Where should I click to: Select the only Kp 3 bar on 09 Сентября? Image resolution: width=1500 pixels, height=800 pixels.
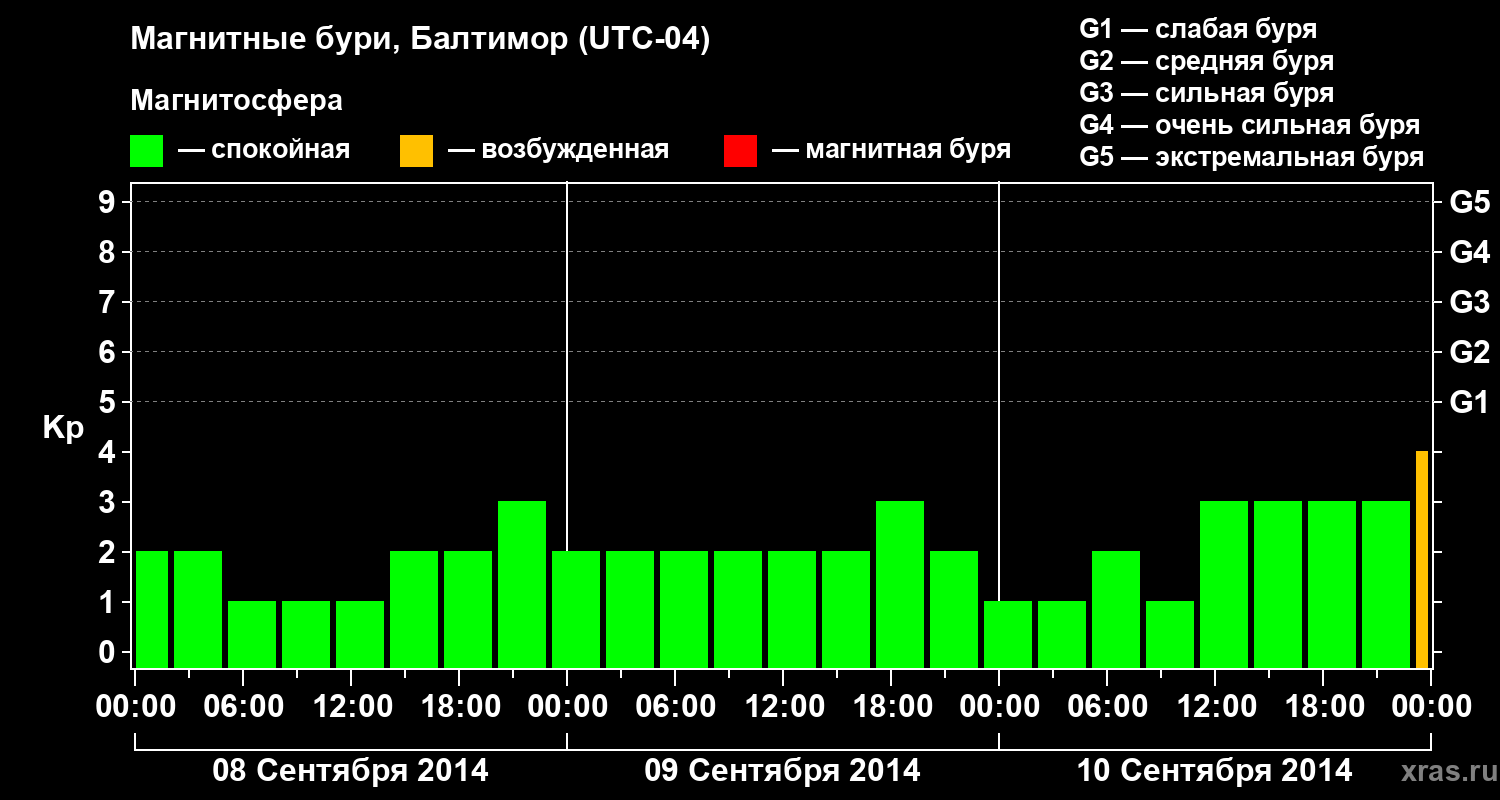(x=900, y=584)
